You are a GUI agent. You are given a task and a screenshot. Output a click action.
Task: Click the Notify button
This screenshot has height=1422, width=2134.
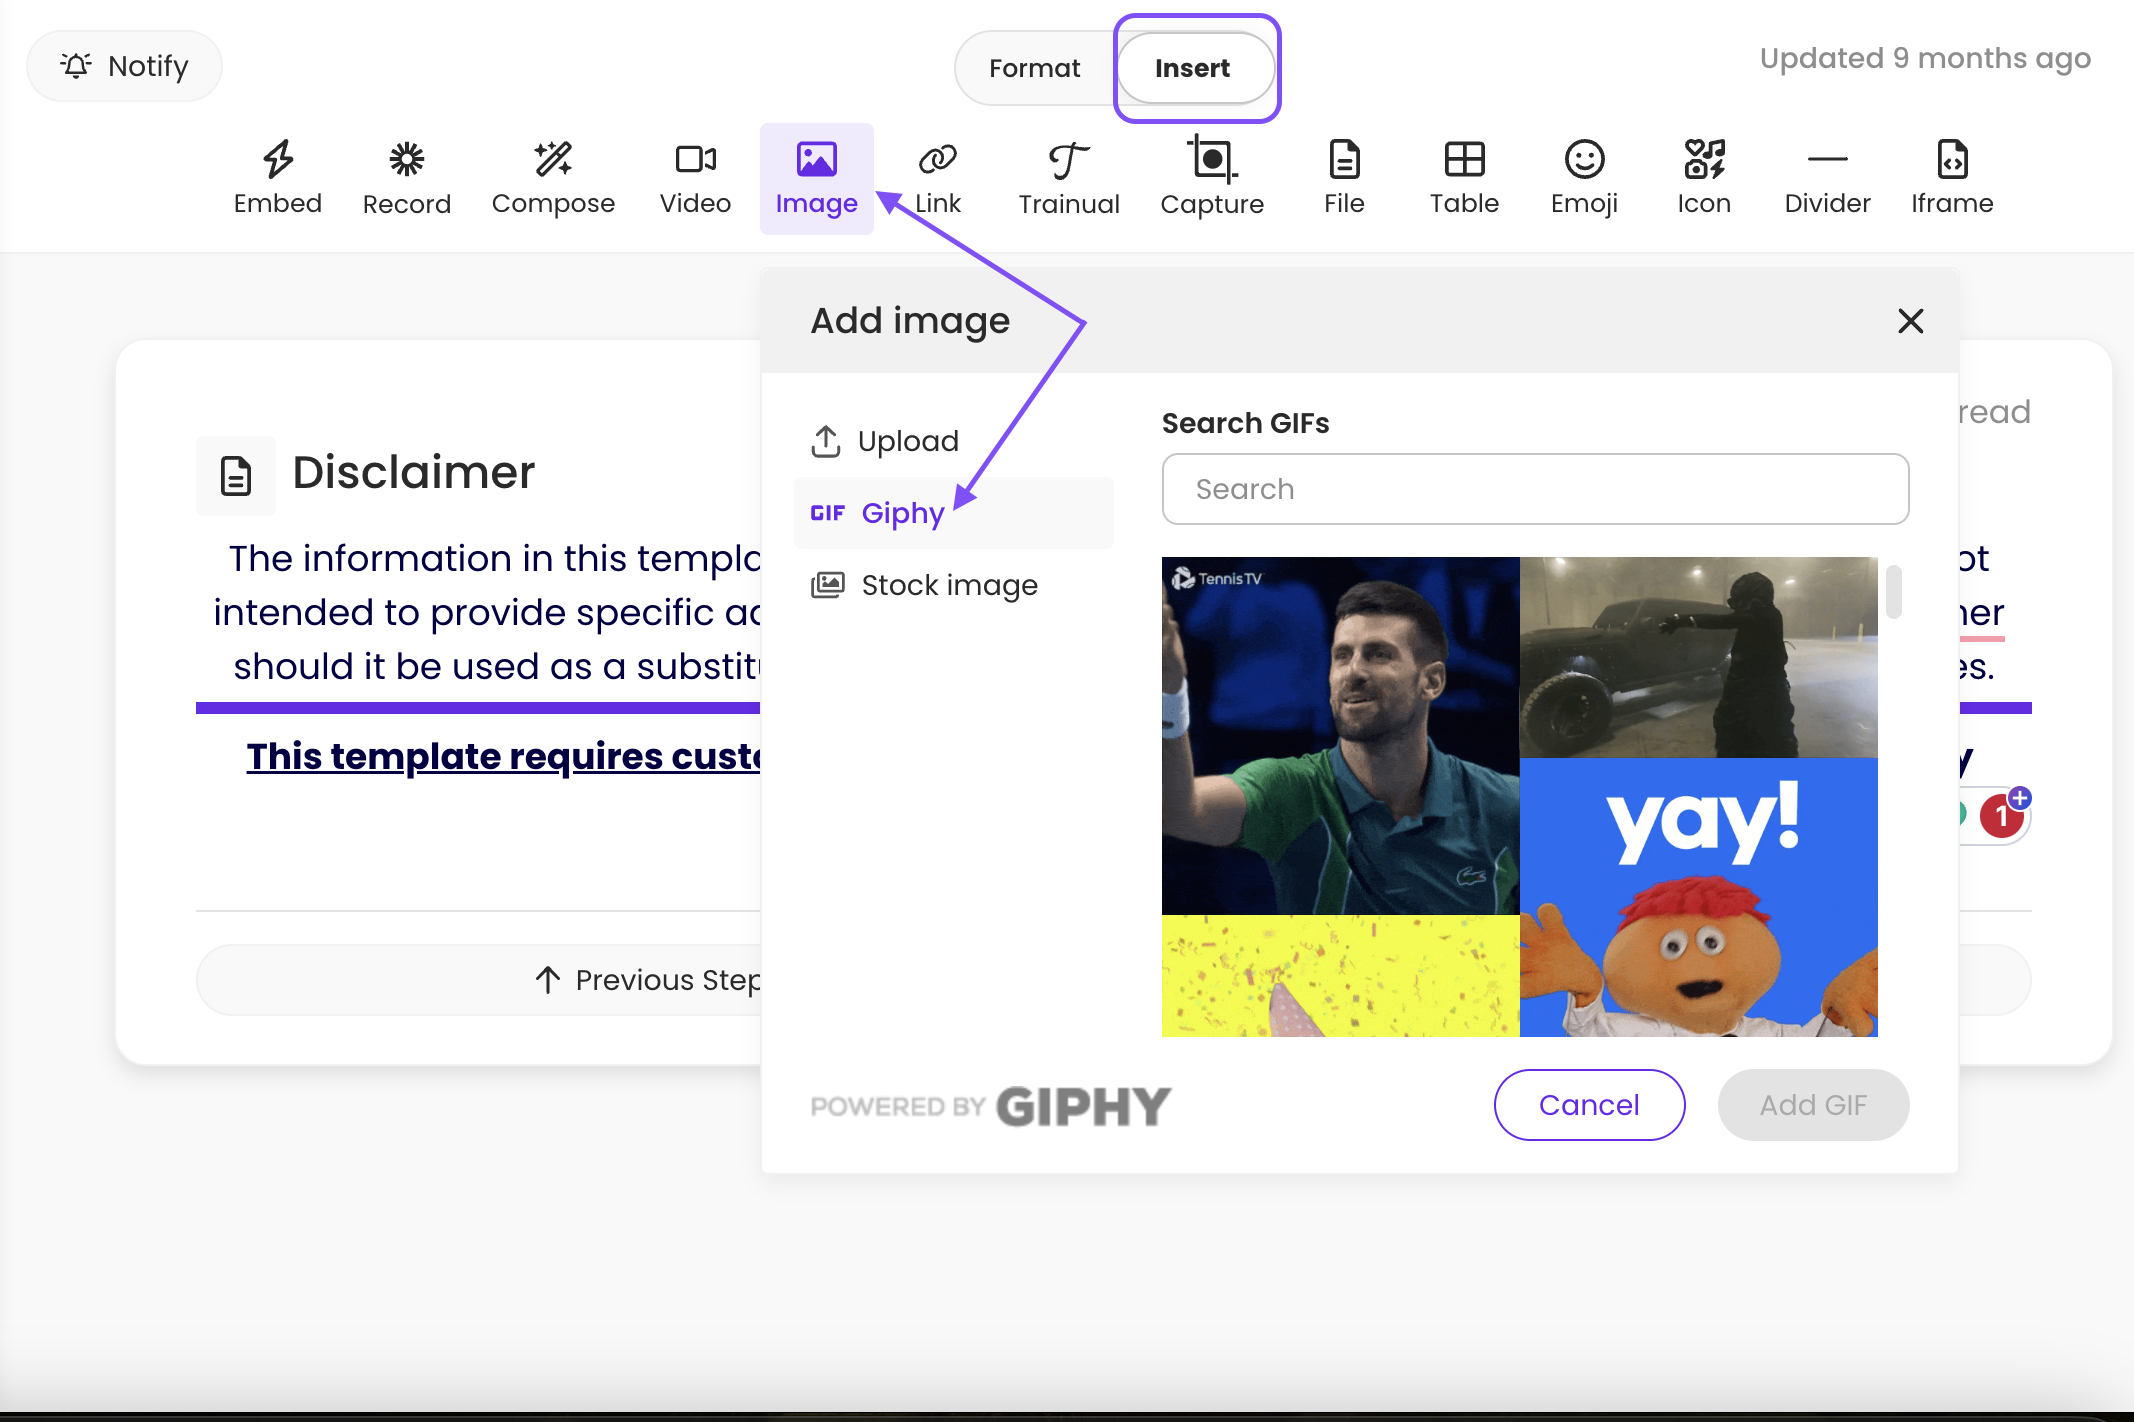[125, 66]
